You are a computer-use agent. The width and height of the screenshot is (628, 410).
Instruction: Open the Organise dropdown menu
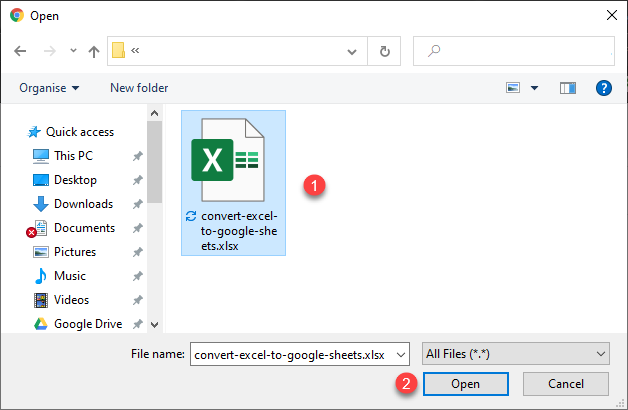[x=49, y=88]
